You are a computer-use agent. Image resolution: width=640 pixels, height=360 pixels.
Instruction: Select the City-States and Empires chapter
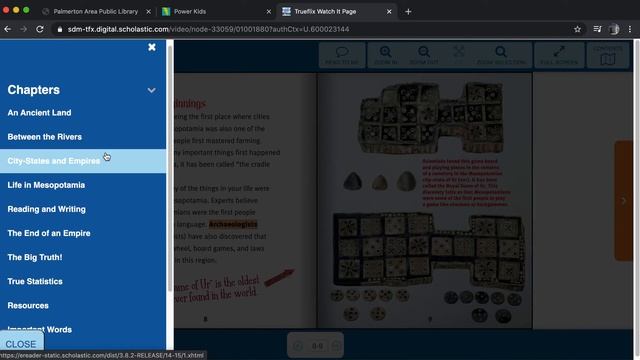coord(83,161)
